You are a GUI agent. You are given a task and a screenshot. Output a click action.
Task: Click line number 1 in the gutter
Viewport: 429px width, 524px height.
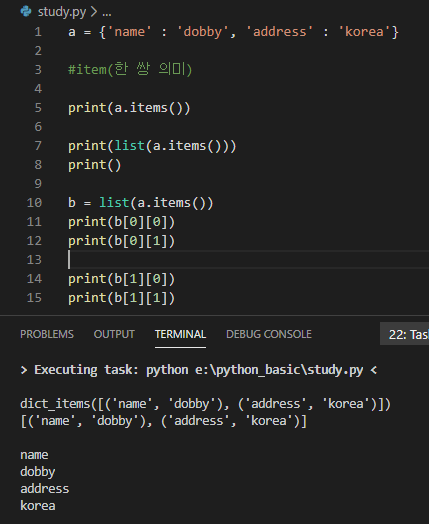point(38,32)
